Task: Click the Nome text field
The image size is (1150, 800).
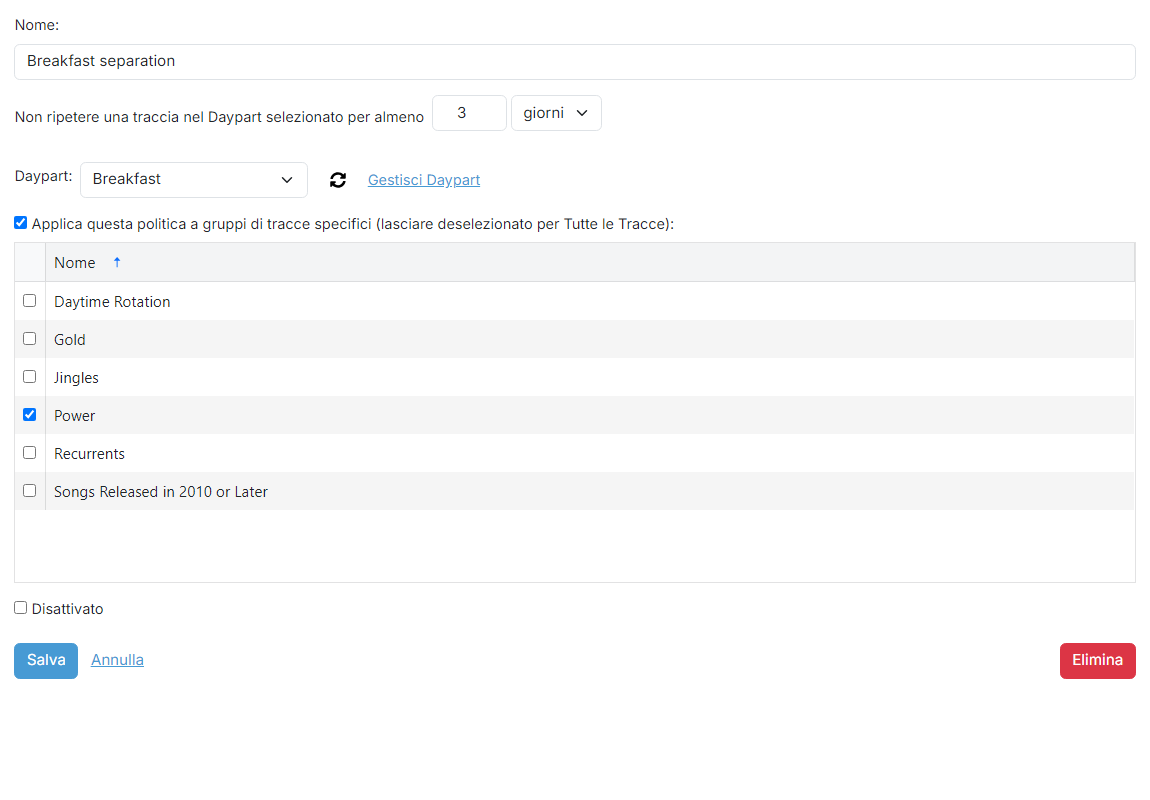Action: click(x=575, y=62)
